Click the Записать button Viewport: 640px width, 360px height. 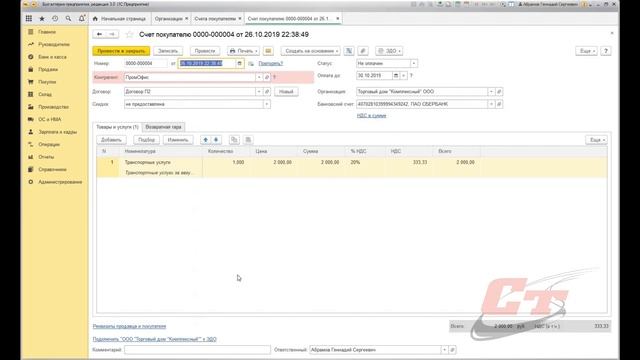pyautogui.click(x=168, y=51)
